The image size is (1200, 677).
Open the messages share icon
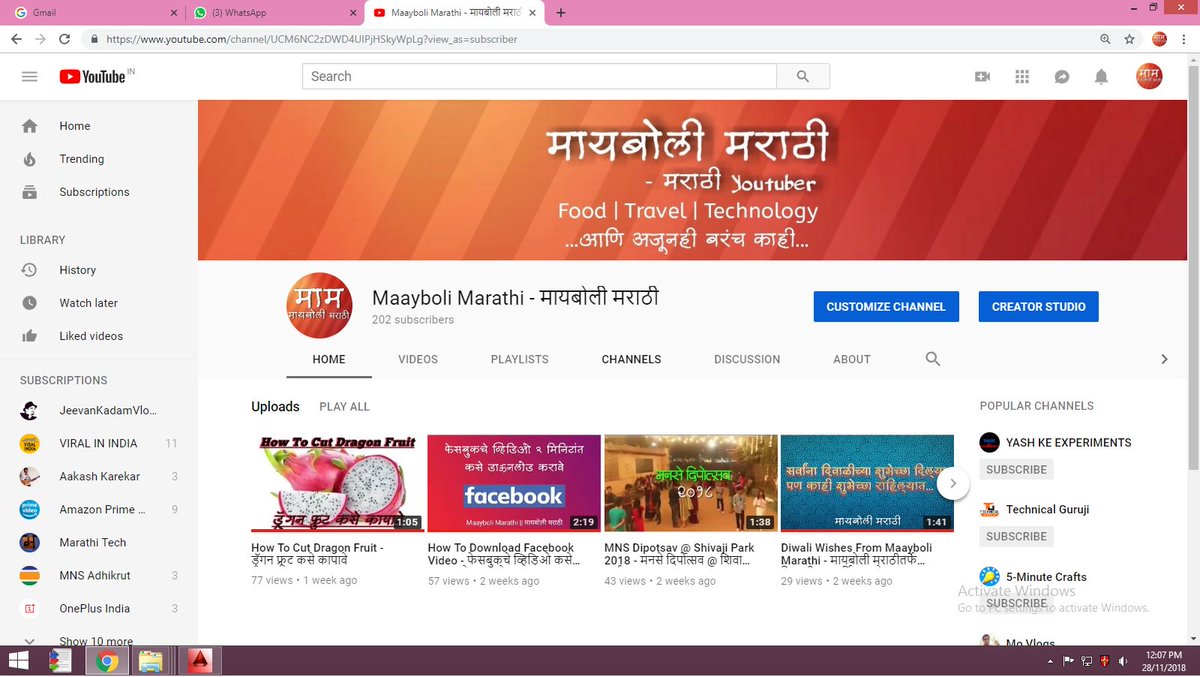(1062, 77)
